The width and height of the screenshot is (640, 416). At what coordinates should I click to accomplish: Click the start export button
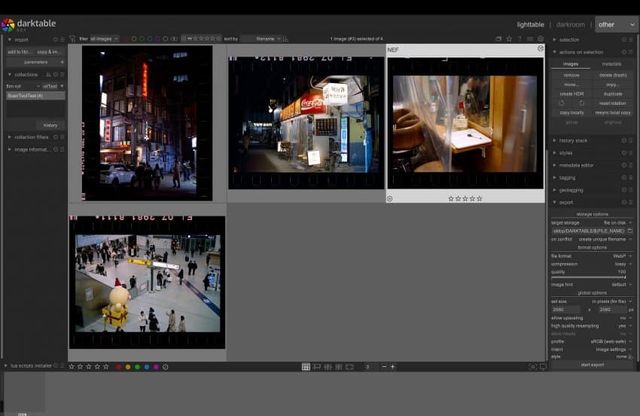pos(593,365)
